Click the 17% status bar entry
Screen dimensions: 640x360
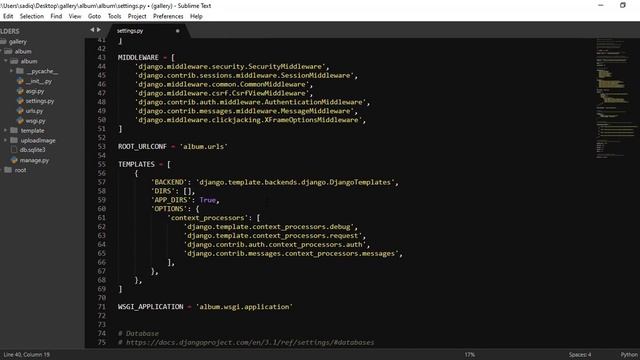click(x=470, y=355)
